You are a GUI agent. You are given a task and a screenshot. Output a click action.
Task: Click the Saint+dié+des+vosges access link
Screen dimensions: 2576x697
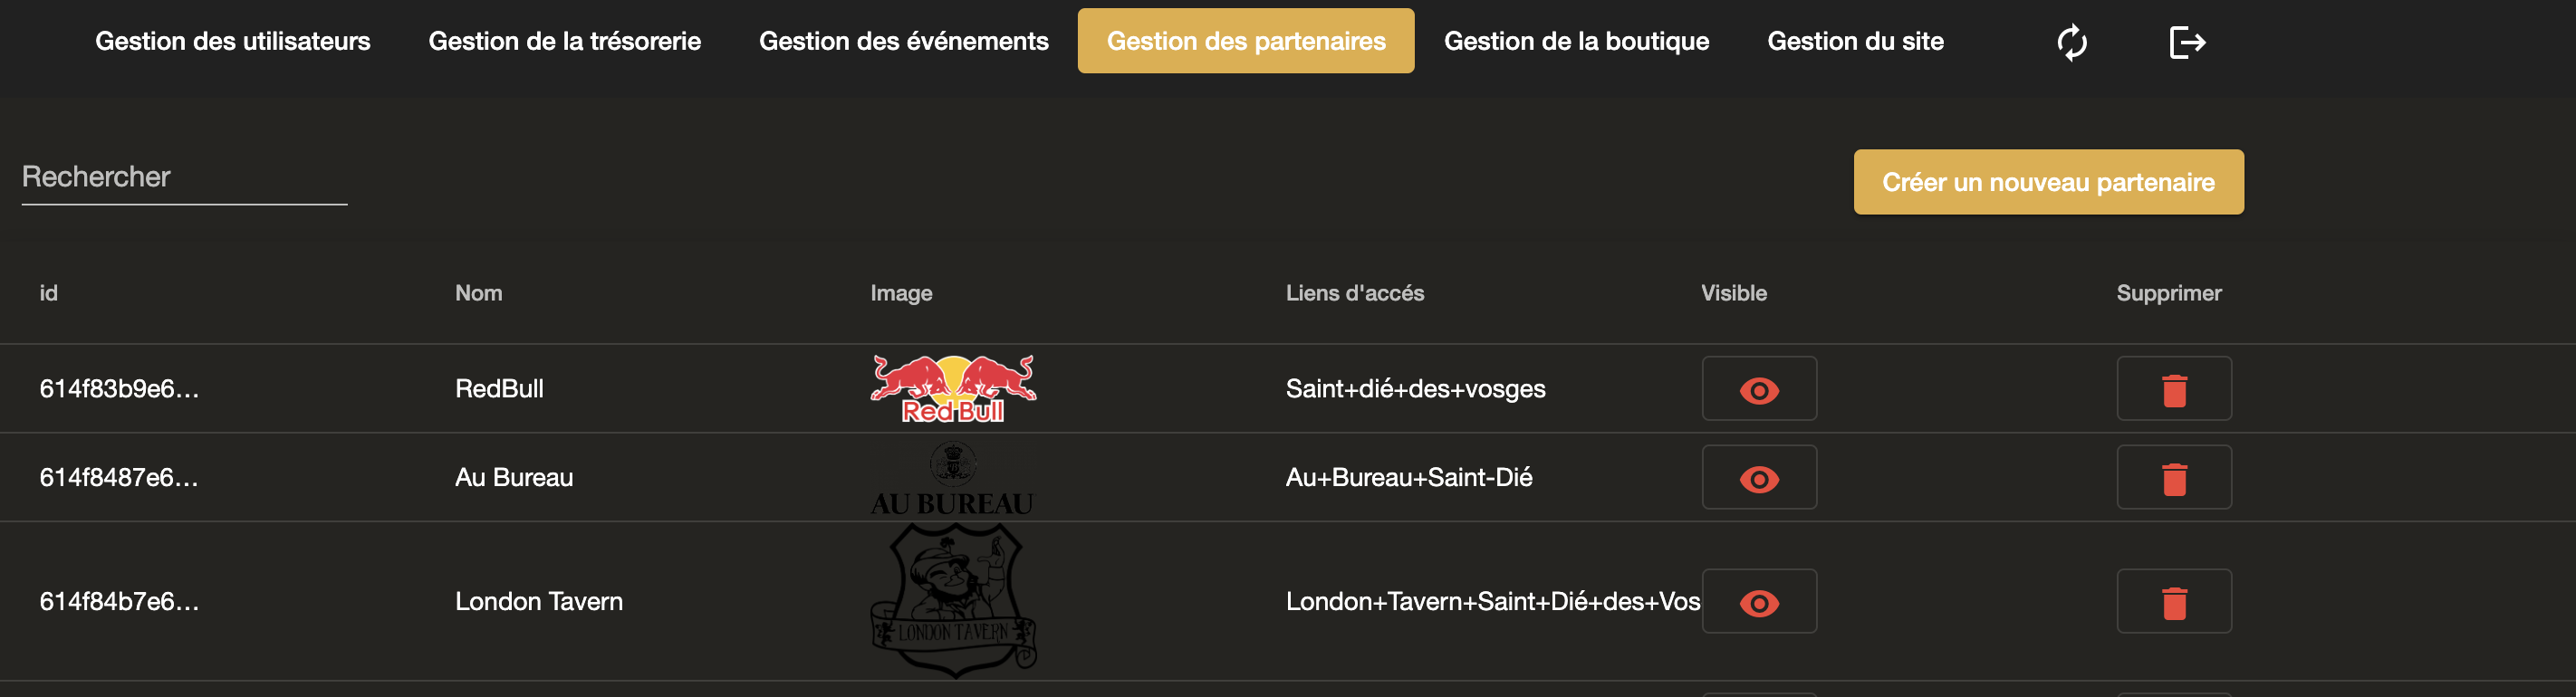coord(1415,389)
